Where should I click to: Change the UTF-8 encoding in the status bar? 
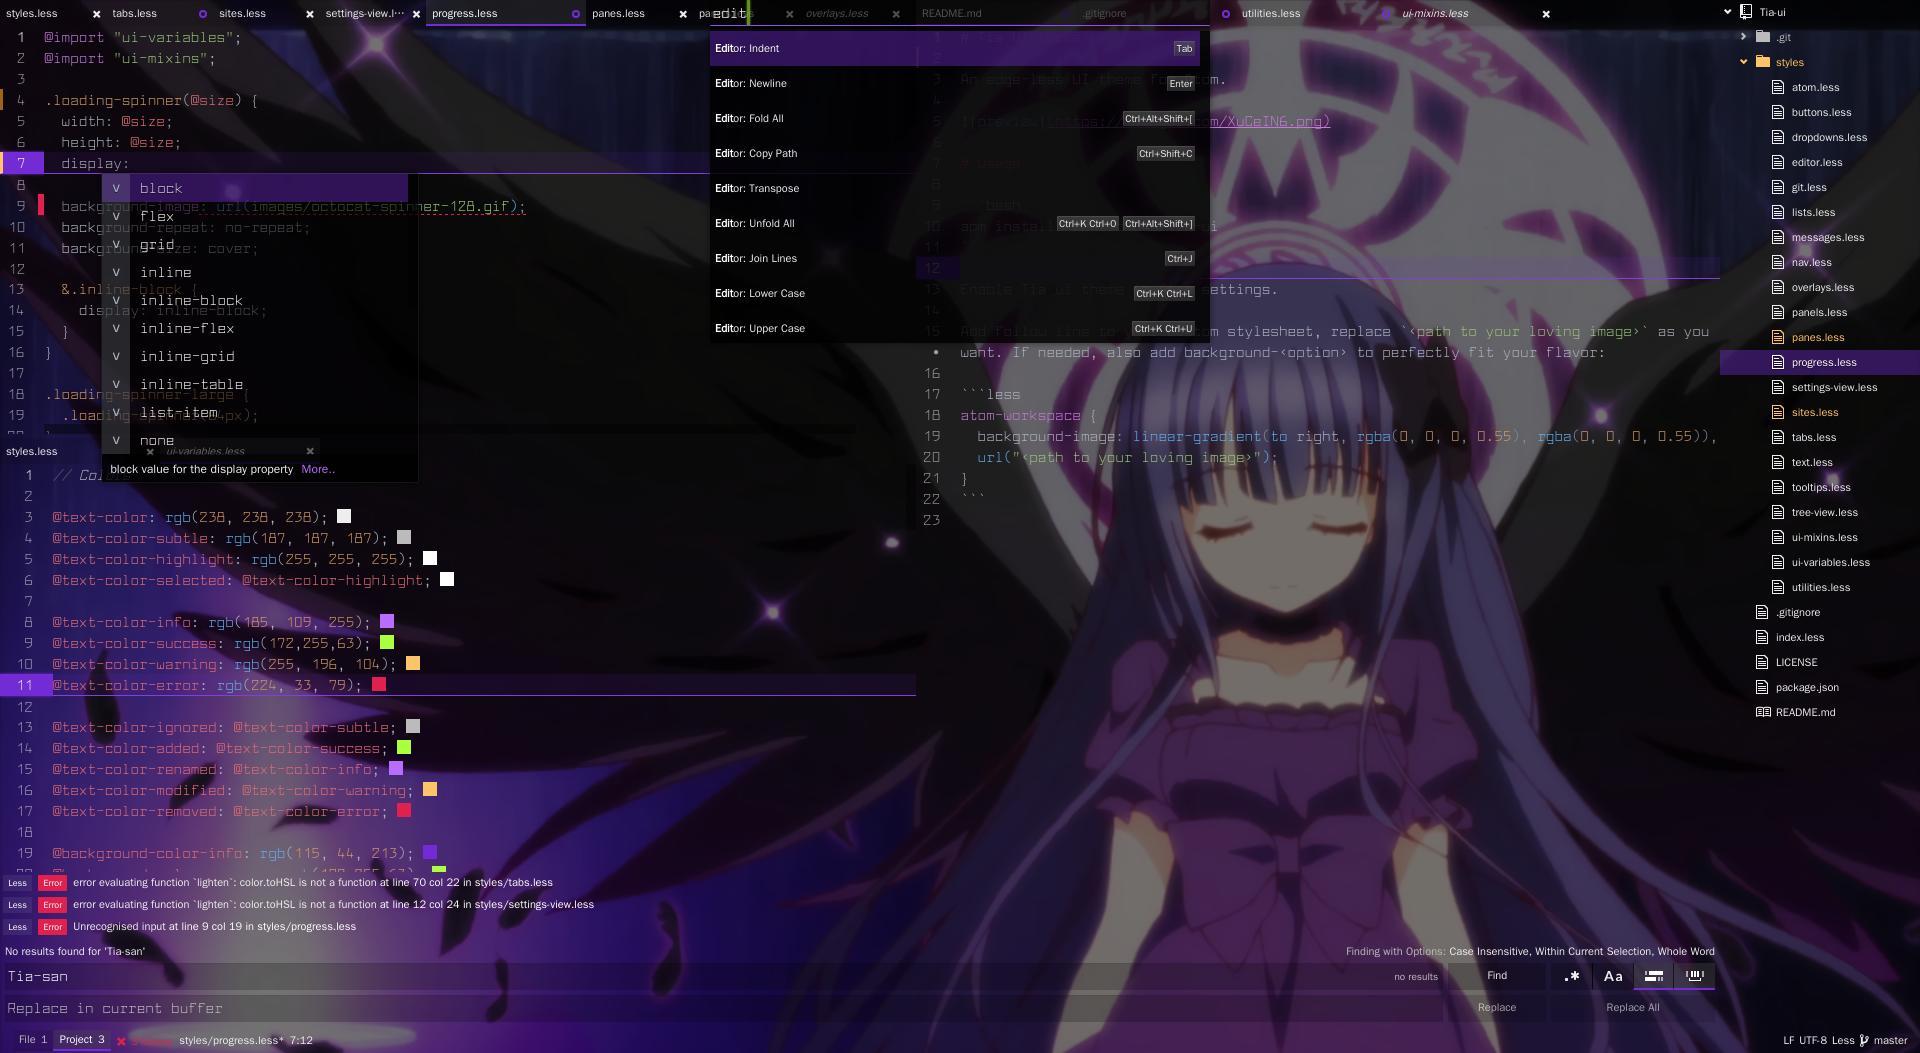(x=1812, y=1041)
